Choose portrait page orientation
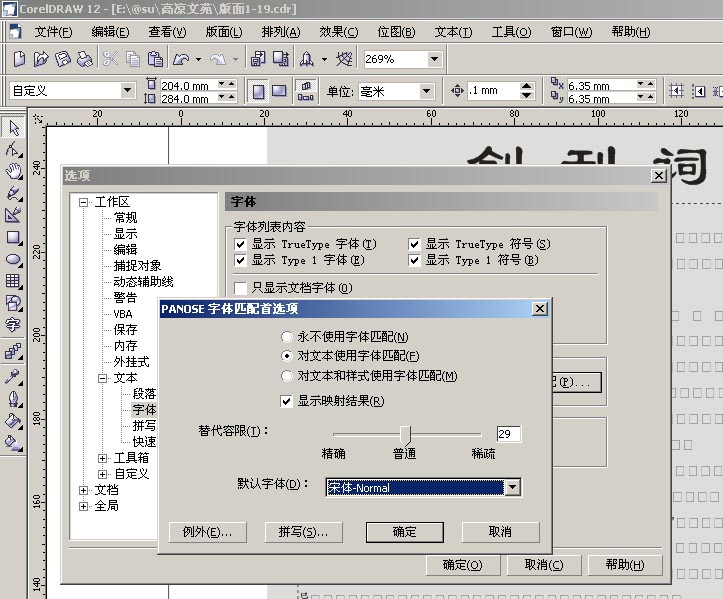The image size is (723, 599). pos(258,91)
